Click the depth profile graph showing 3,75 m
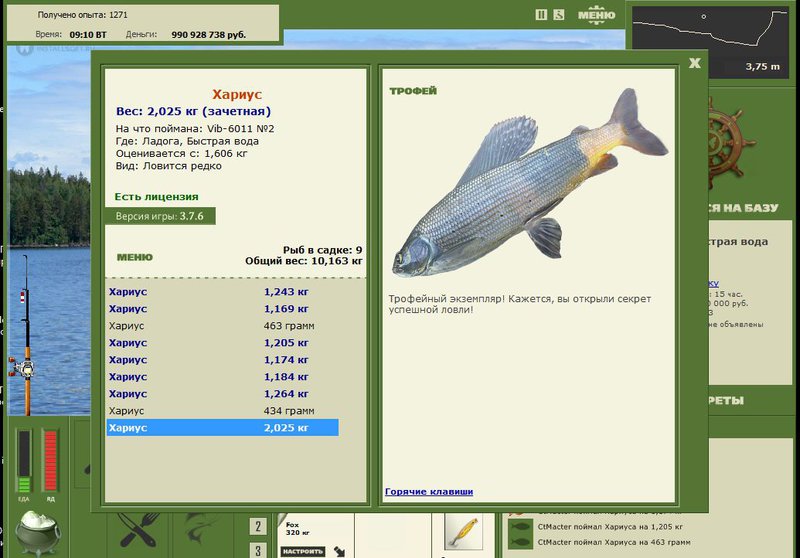 point(709,41)
